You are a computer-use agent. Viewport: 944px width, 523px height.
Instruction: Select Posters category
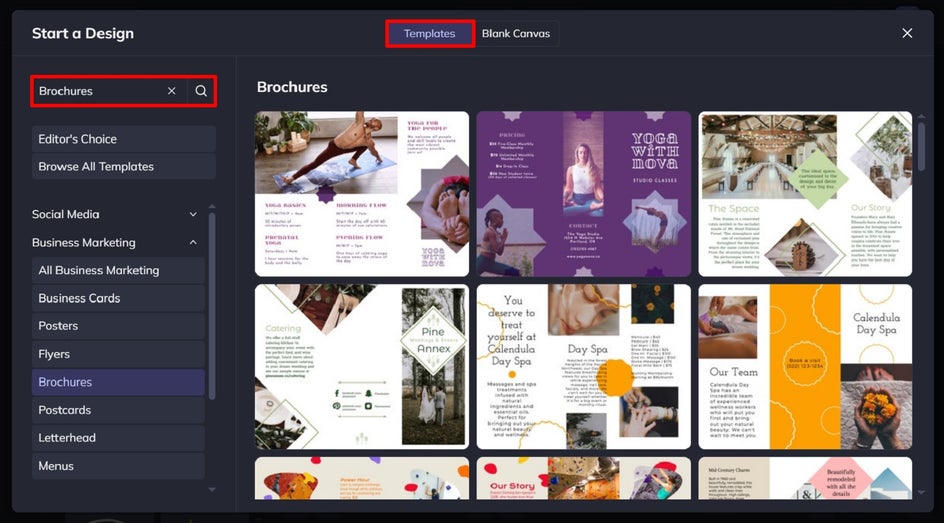click(118, 326)
